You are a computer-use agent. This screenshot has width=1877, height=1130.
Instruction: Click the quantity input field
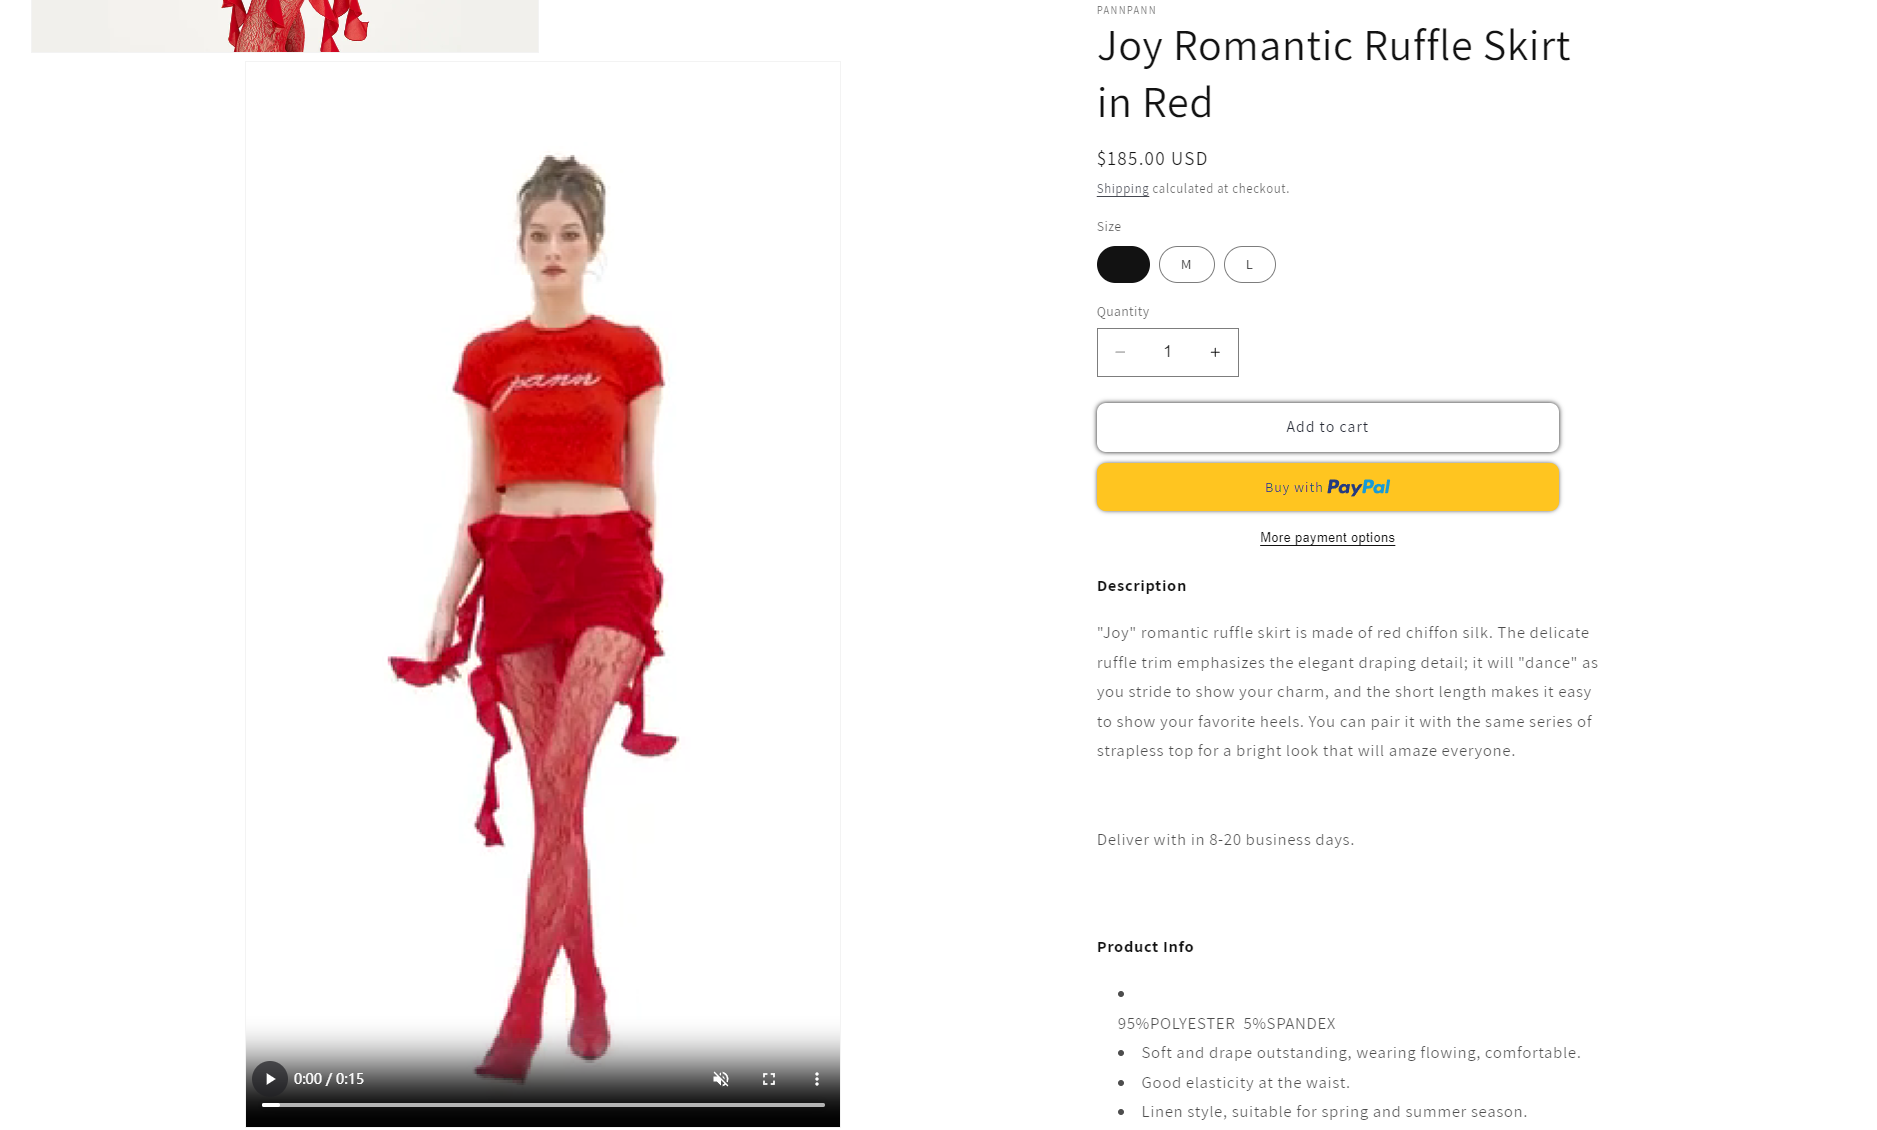[x=1167, y=352]
